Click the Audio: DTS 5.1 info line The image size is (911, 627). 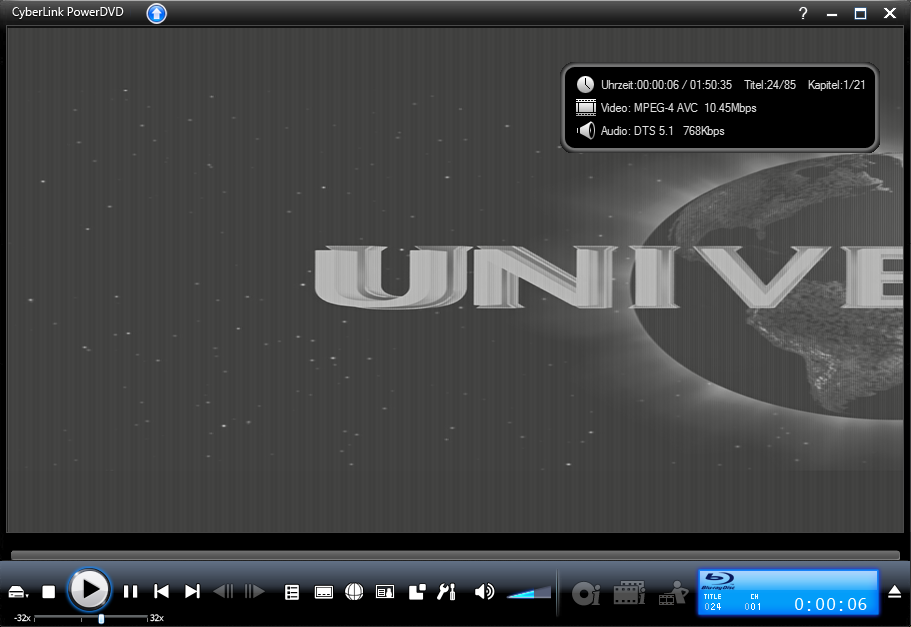tap(662, 131)
